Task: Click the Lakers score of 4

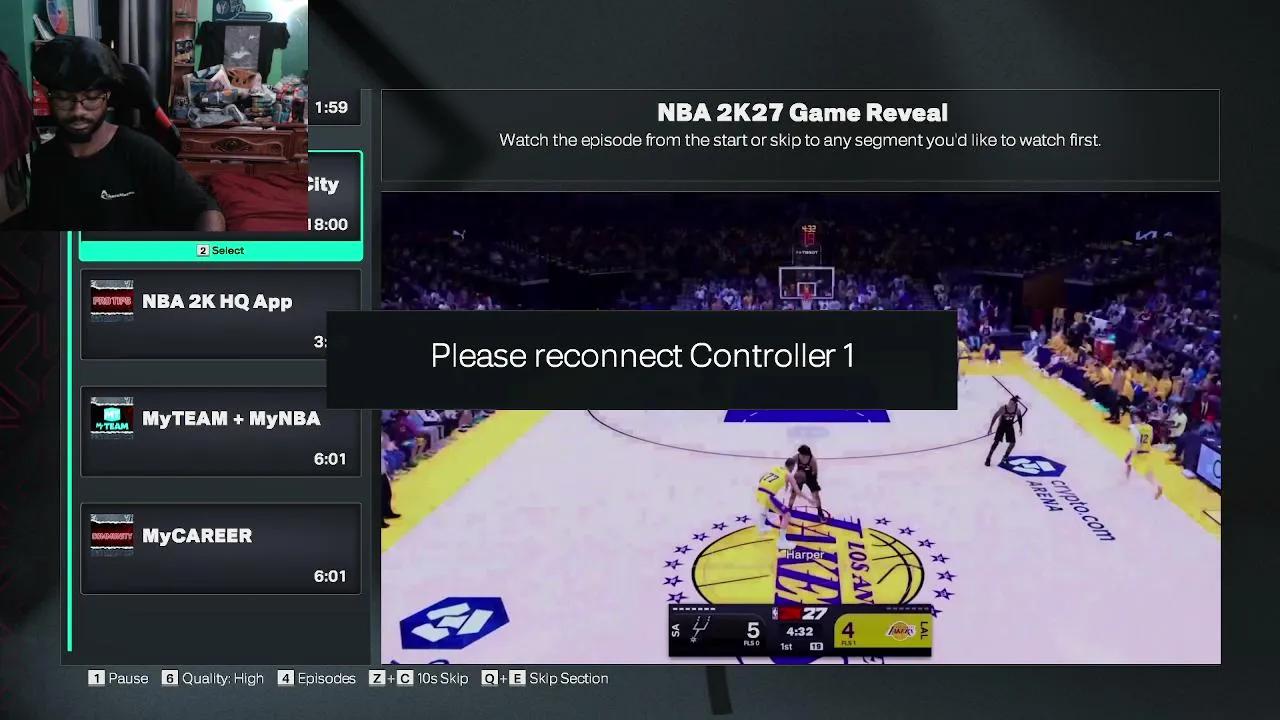Action: (847, 630)
